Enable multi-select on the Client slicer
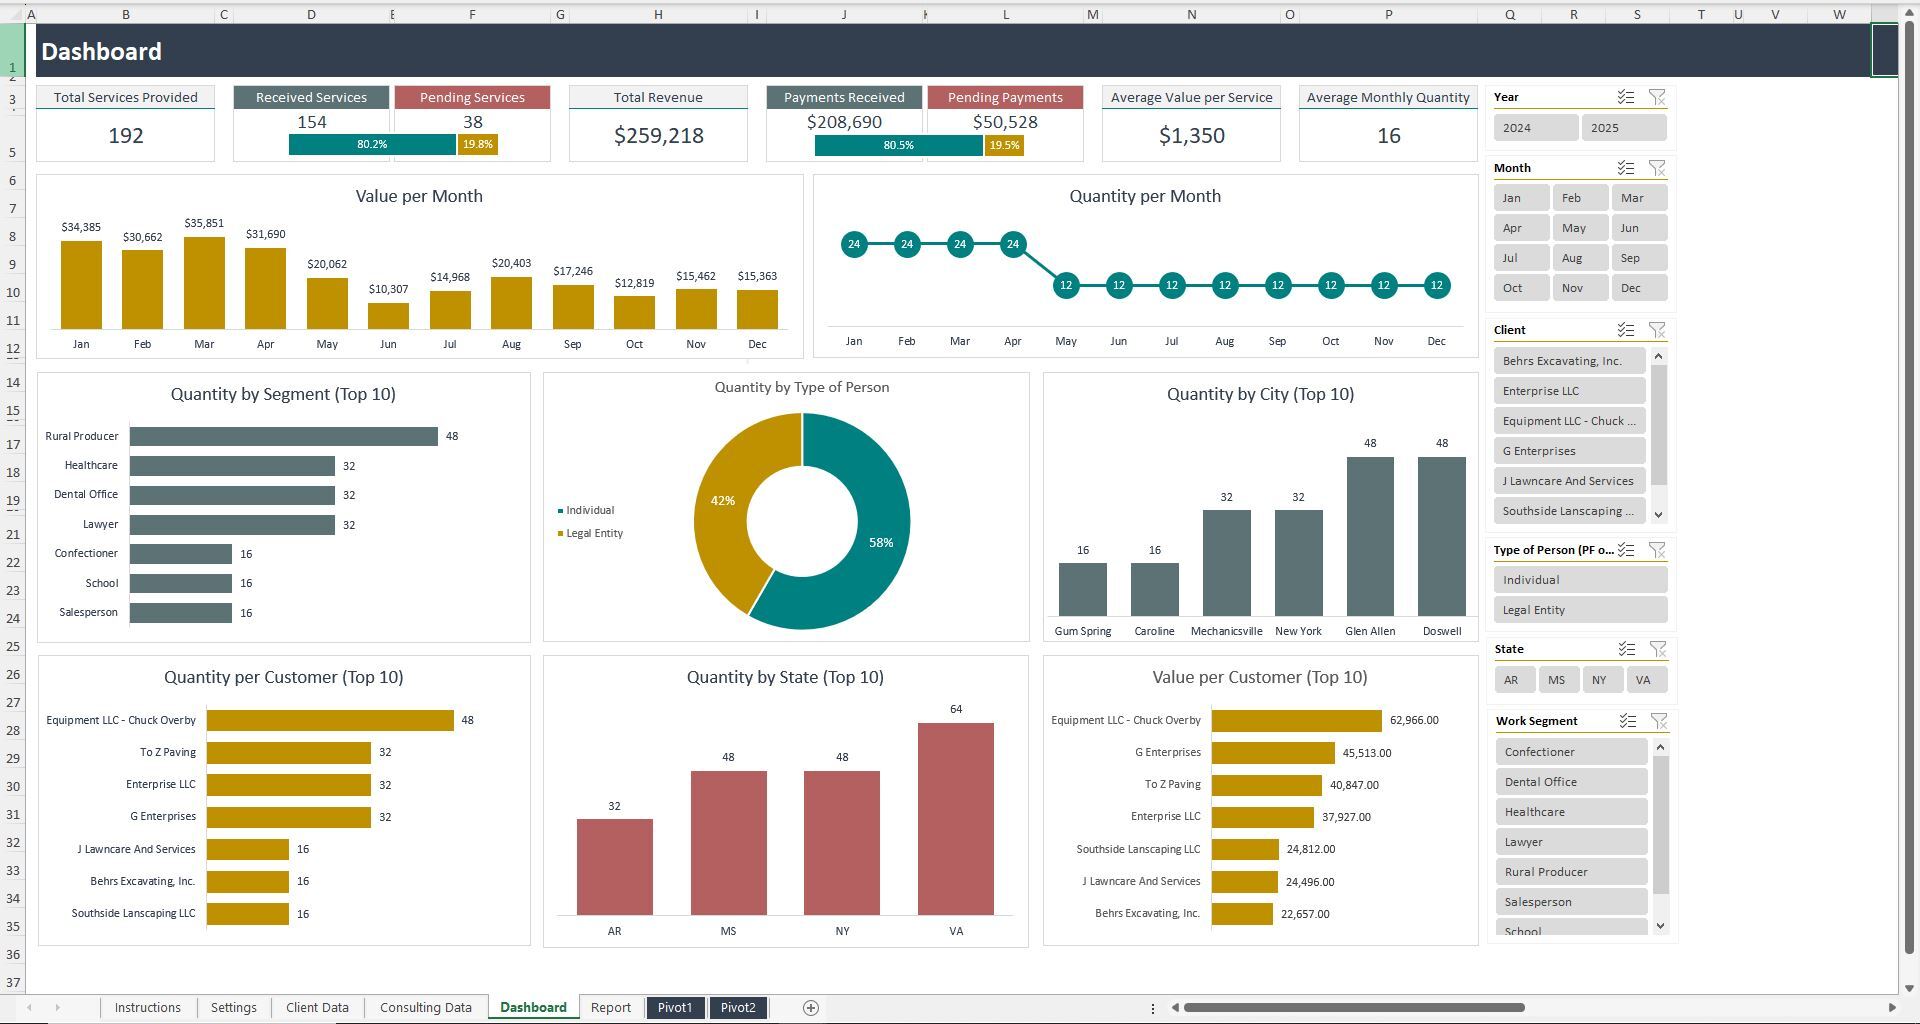The width and height of the screenshot is (1920, 1024). click(x=1624, y=330)
